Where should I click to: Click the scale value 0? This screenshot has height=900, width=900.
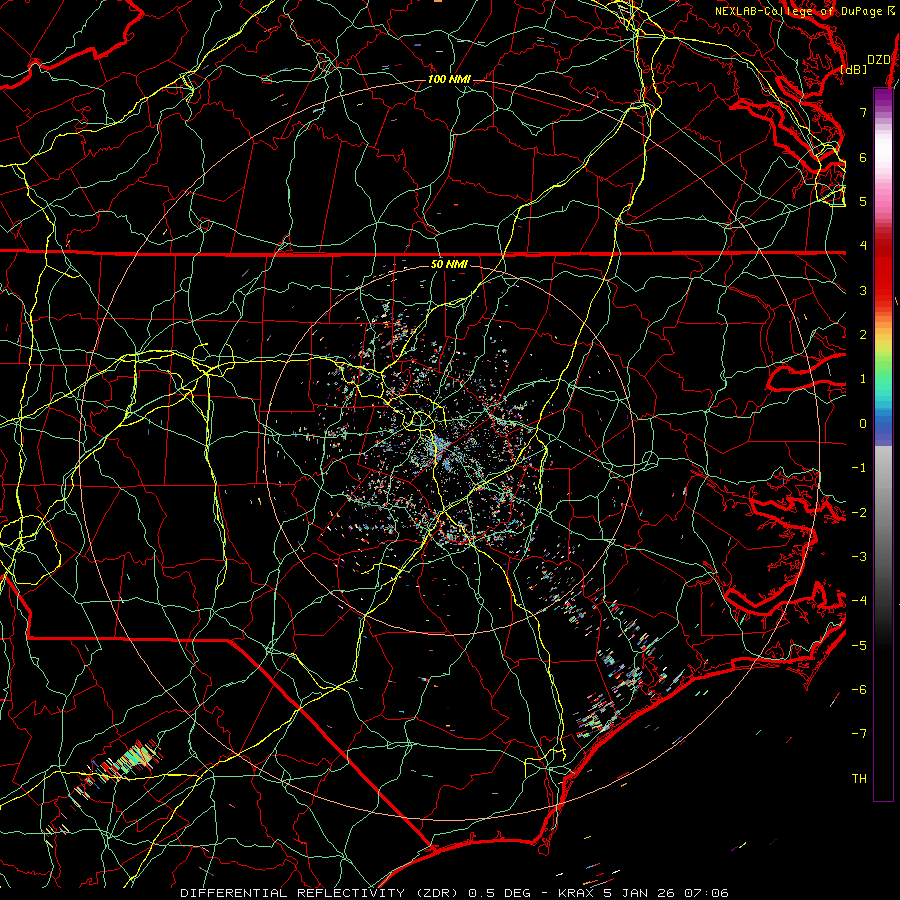coord(863,424)
